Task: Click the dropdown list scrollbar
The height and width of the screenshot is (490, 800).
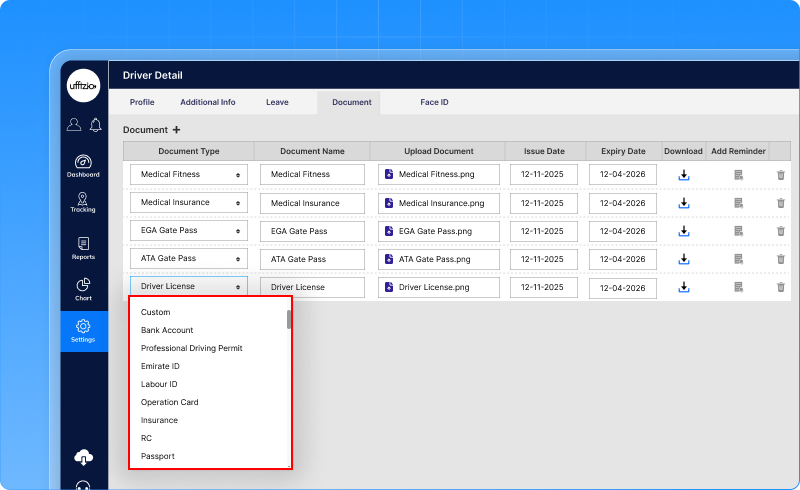Action: [289, 320]
